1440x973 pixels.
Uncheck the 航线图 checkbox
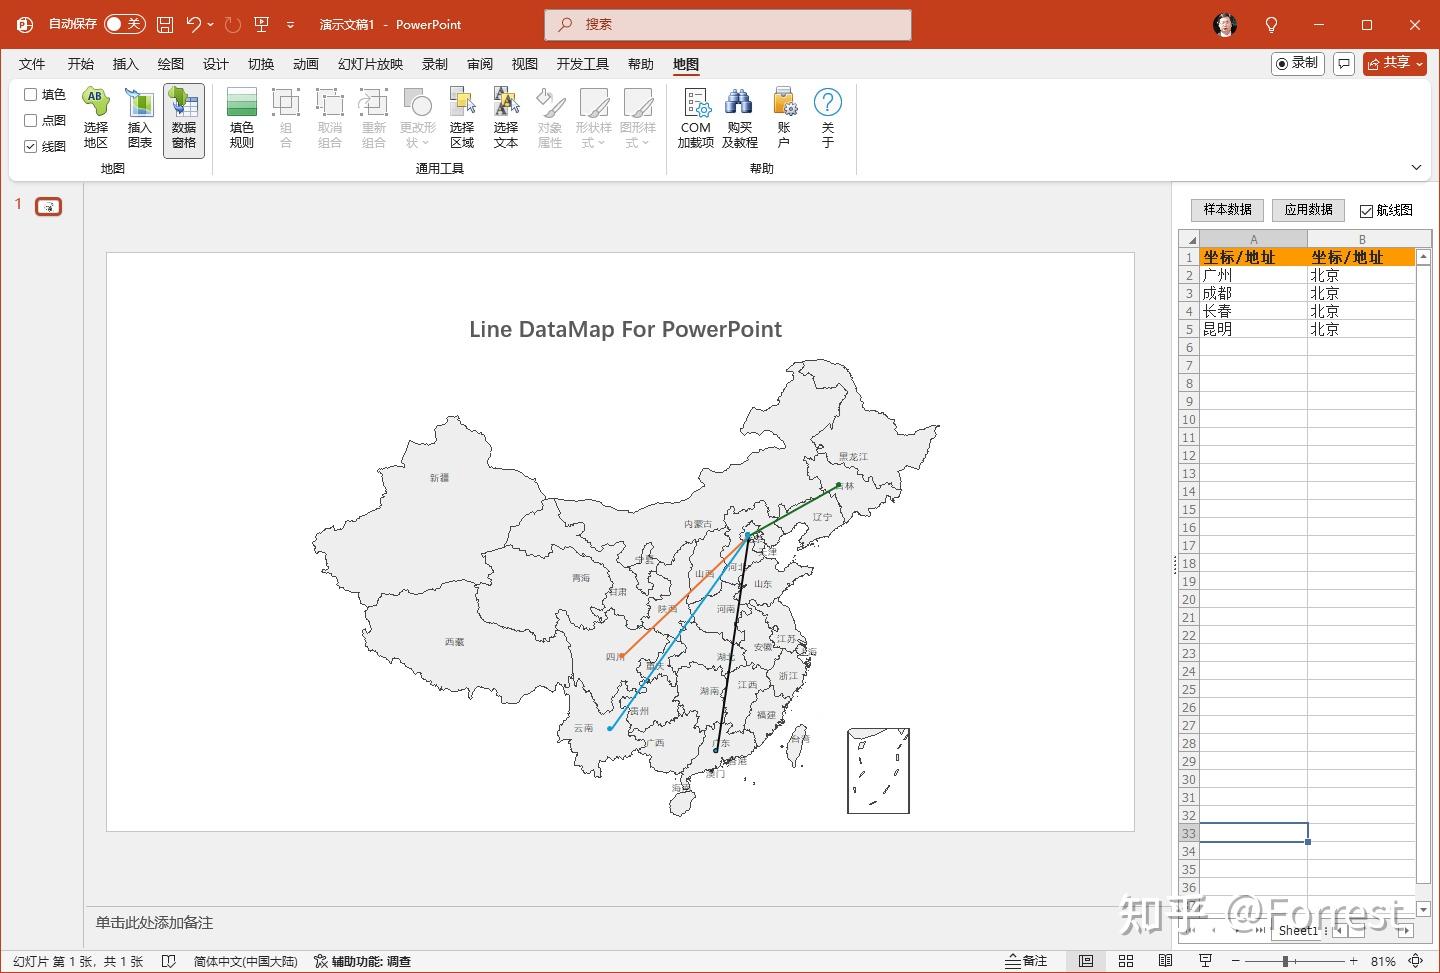[1366, 210]
